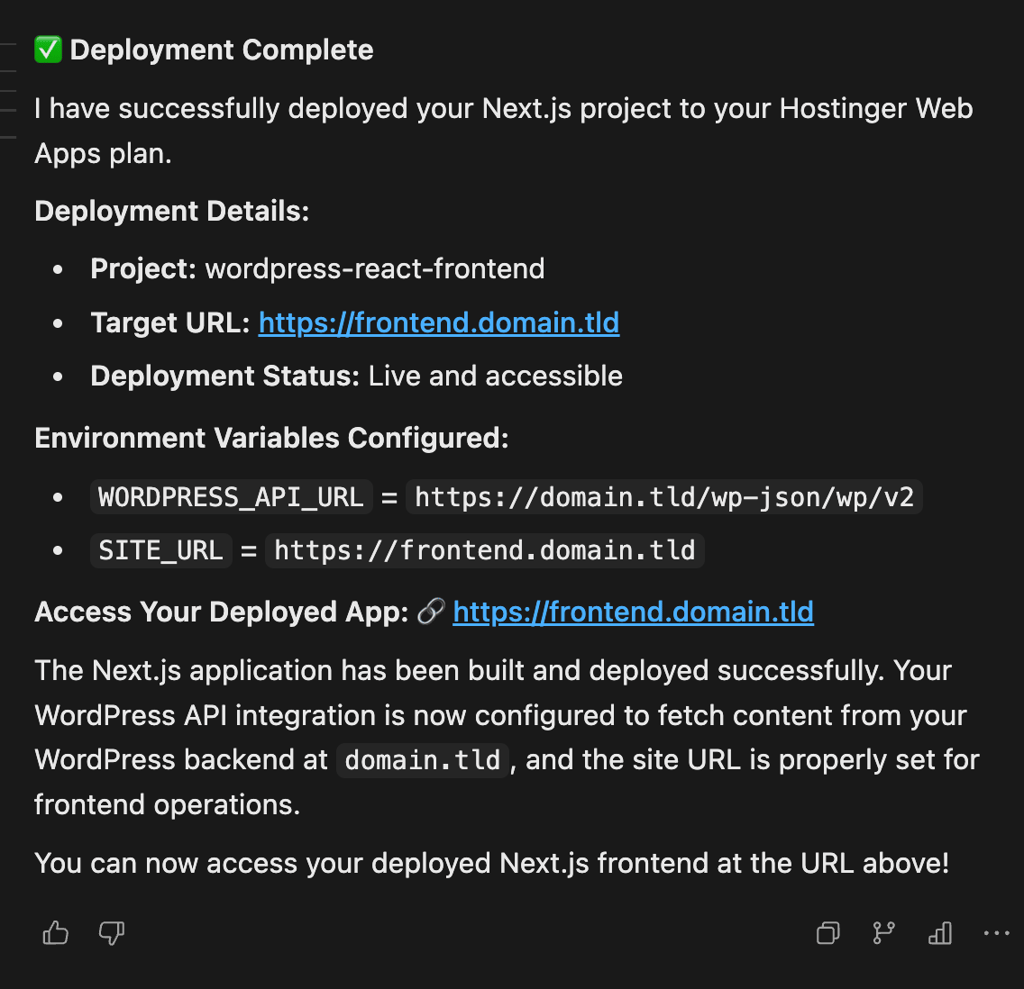Click the thumbs up feedback icon
This screenshot has width=1024, height=989.
click(x=56, y=933)
